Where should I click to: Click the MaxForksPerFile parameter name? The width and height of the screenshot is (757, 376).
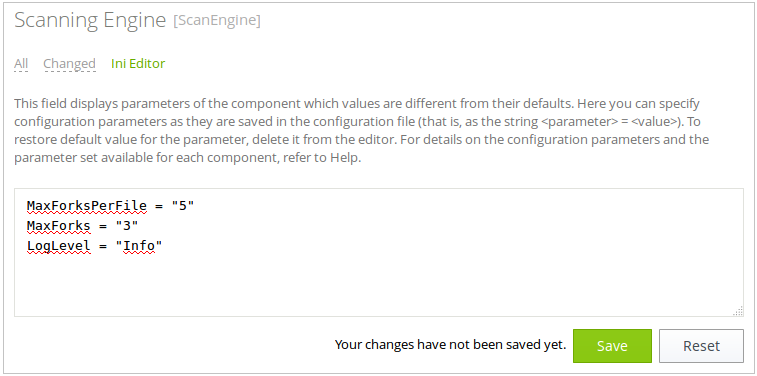(x=86, y=206)
